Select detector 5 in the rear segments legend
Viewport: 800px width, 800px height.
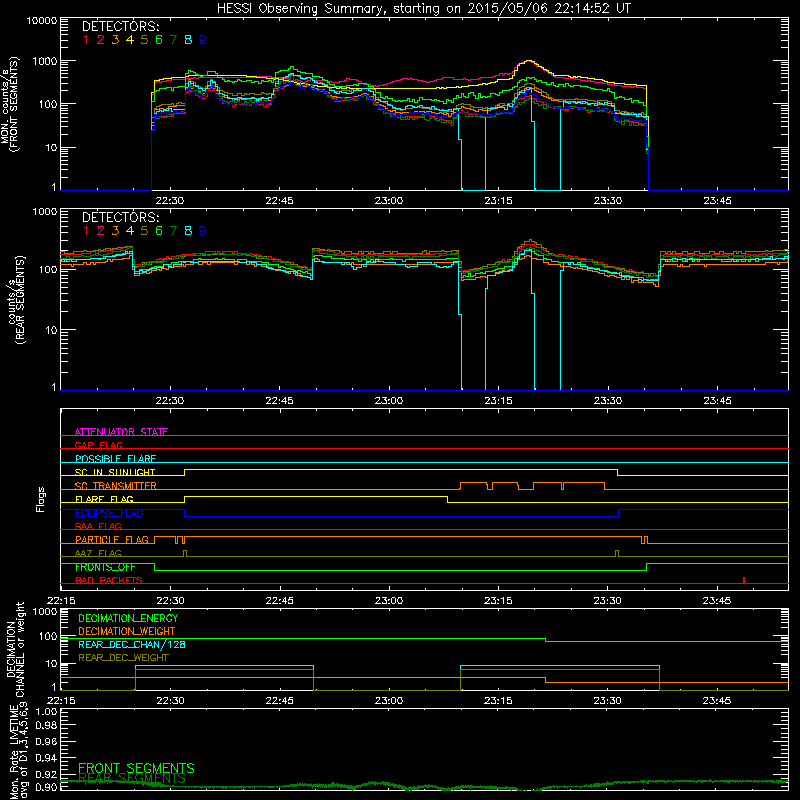144,231
